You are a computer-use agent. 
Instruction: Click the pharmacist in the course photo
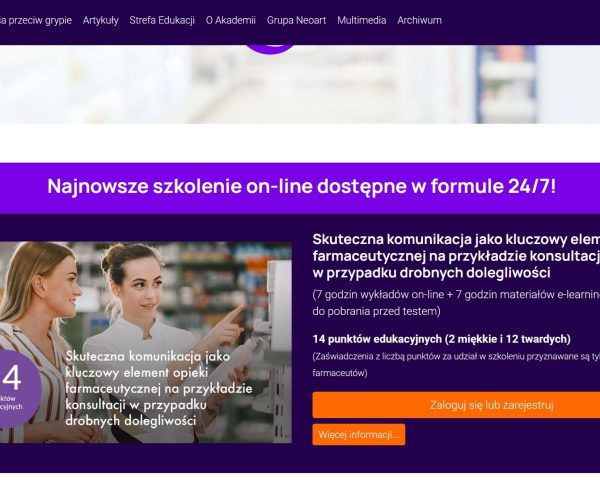[161, 337]
